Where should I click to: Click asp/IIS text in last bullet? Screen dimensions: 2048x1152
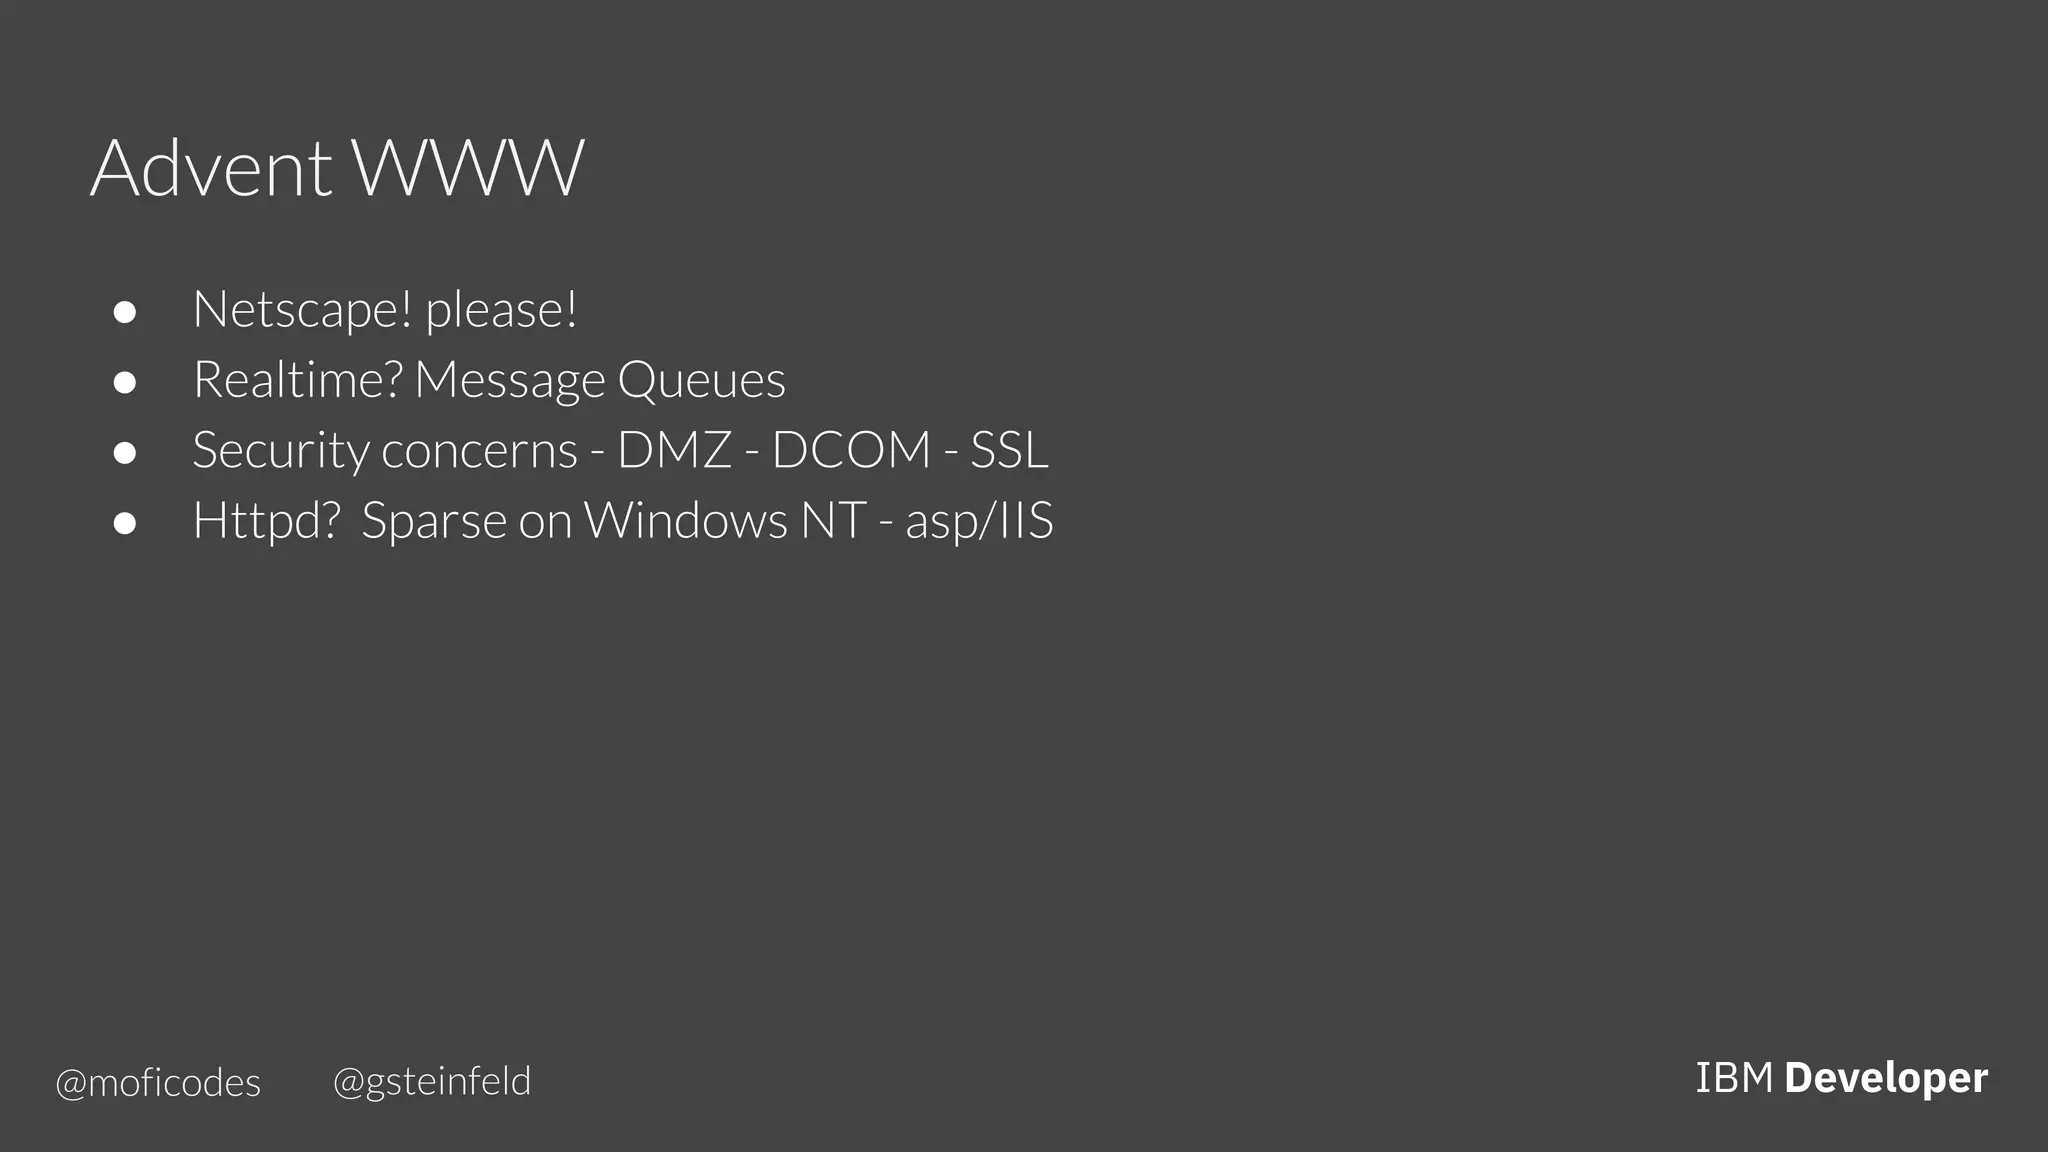(x=979, y=522)
